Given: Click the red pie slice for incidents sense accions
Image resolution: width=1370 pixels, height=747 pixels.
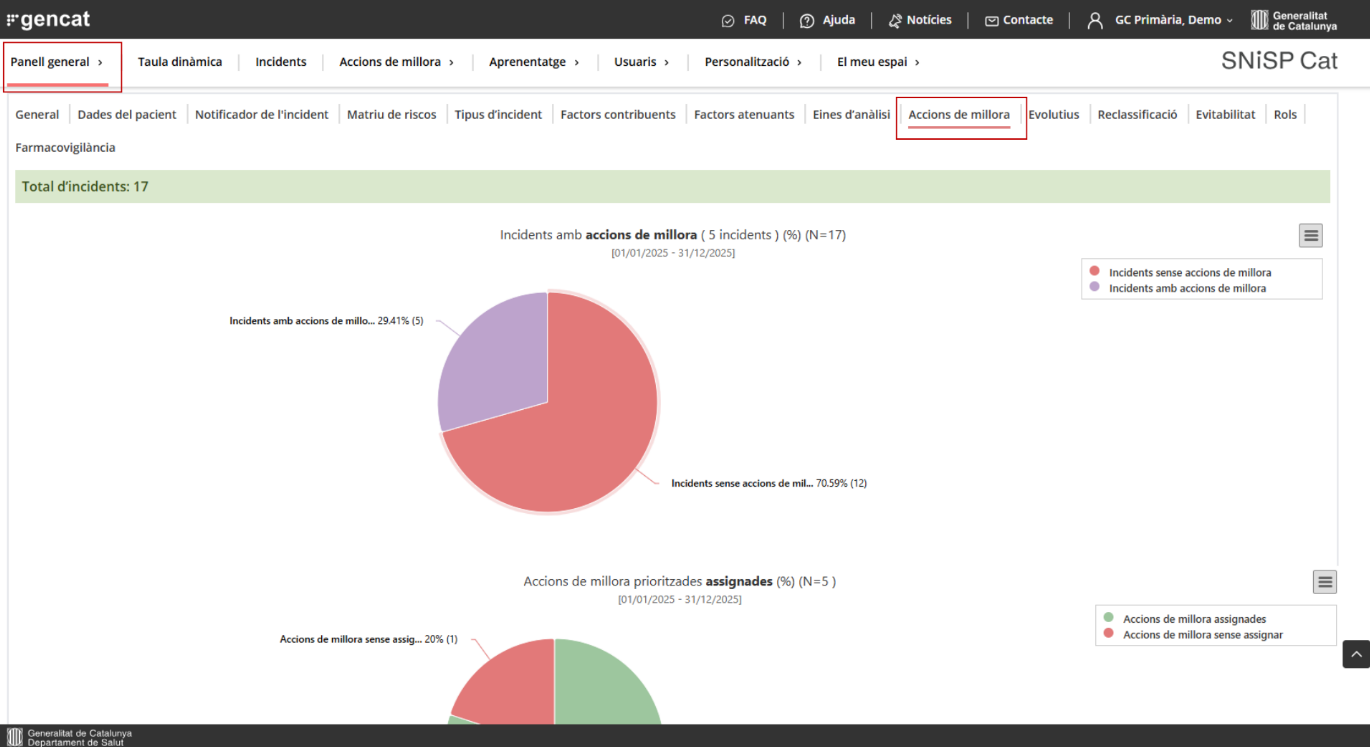Looking at the screenshot, I should coord(585,430).
